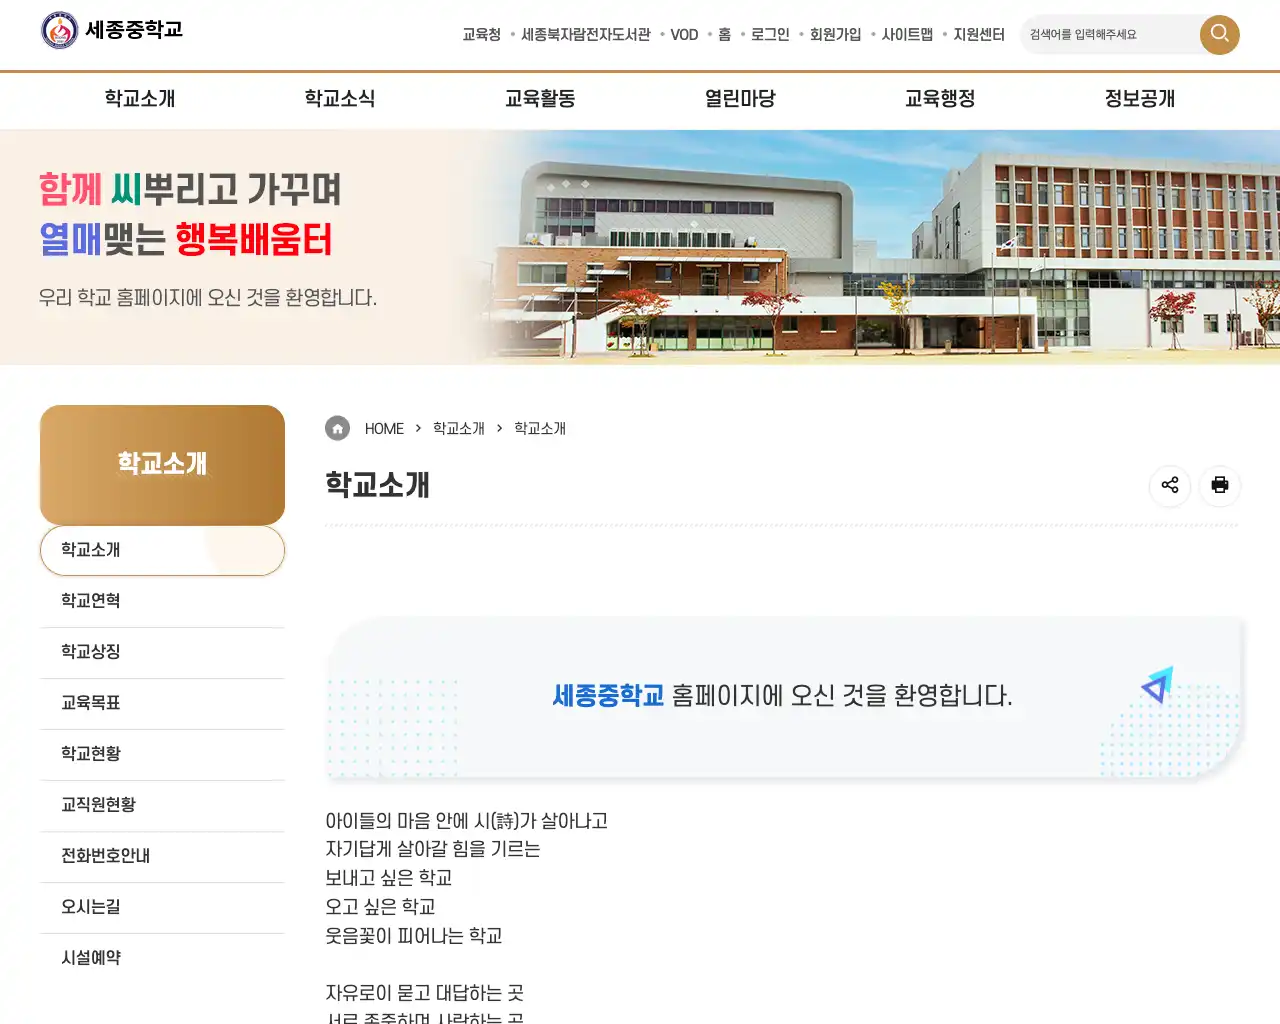Click the 세종중학교 school logo

click(x=112, y=30)
